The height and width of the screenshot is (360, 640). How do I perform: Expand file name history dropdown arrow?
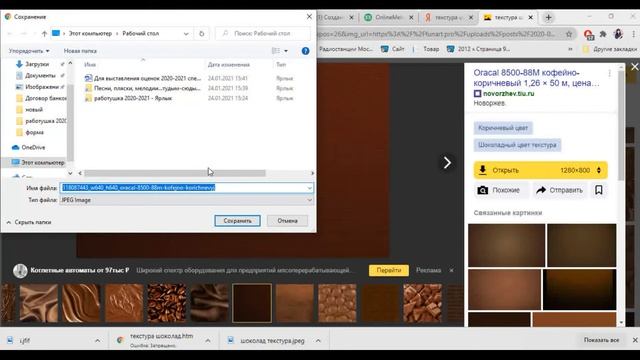(310, 188)
